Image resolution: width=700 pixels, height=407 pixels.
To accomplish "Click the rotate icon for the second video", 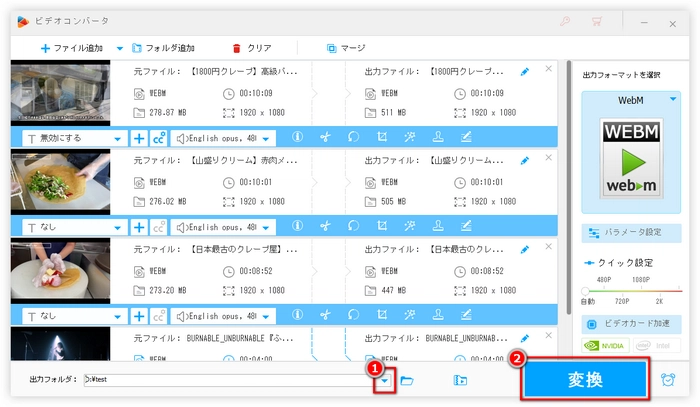I will [x=353, y=227].
